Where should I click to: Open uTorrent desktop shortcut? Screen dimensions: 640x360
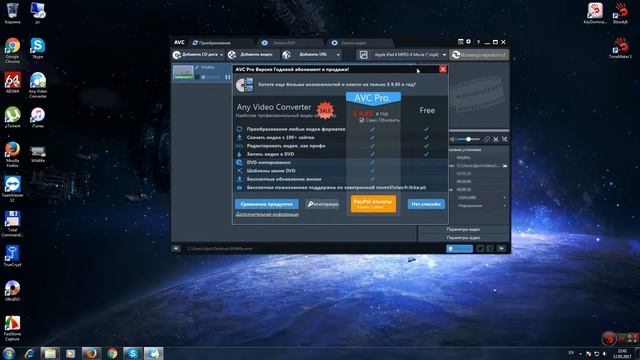12,118
